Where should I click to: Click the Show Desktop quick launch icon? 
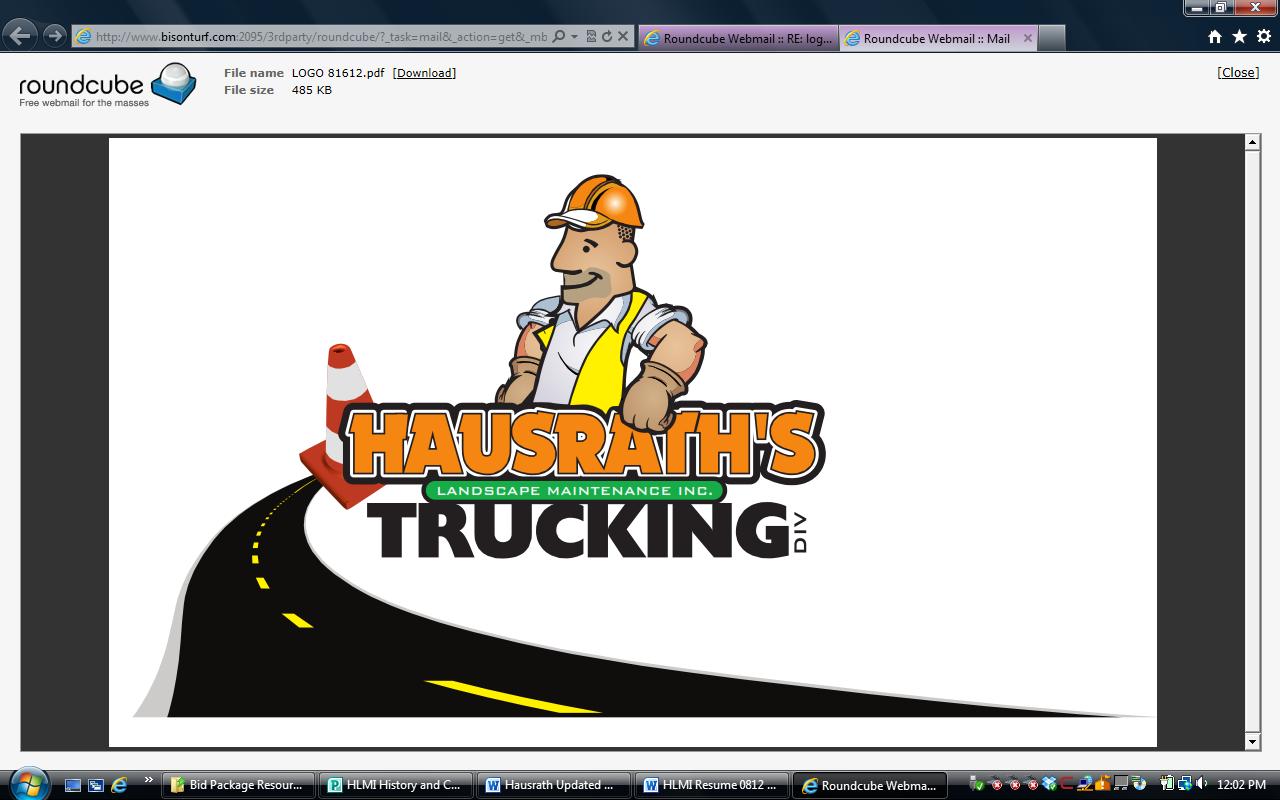[x=73, y=785]
